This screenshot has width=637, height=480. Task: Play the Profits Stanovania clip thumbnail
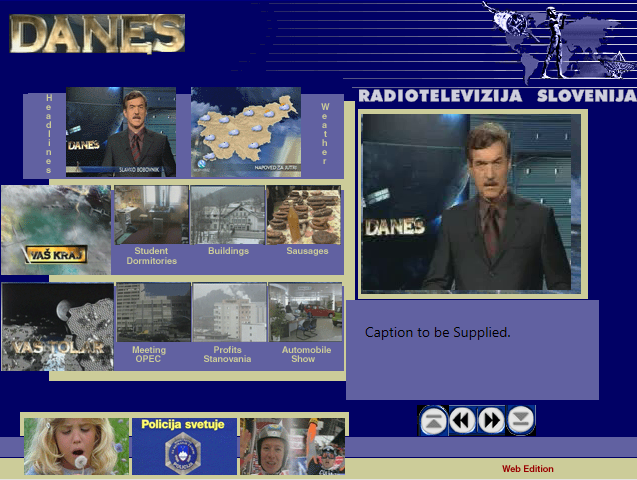[x=230, y=312]
